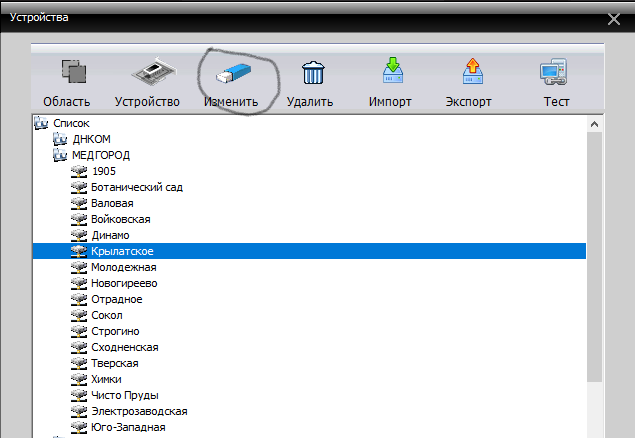Click the device icon beside Чисто Пруды
The height and width of the screenshot is (438, 635).
point(79,395)
